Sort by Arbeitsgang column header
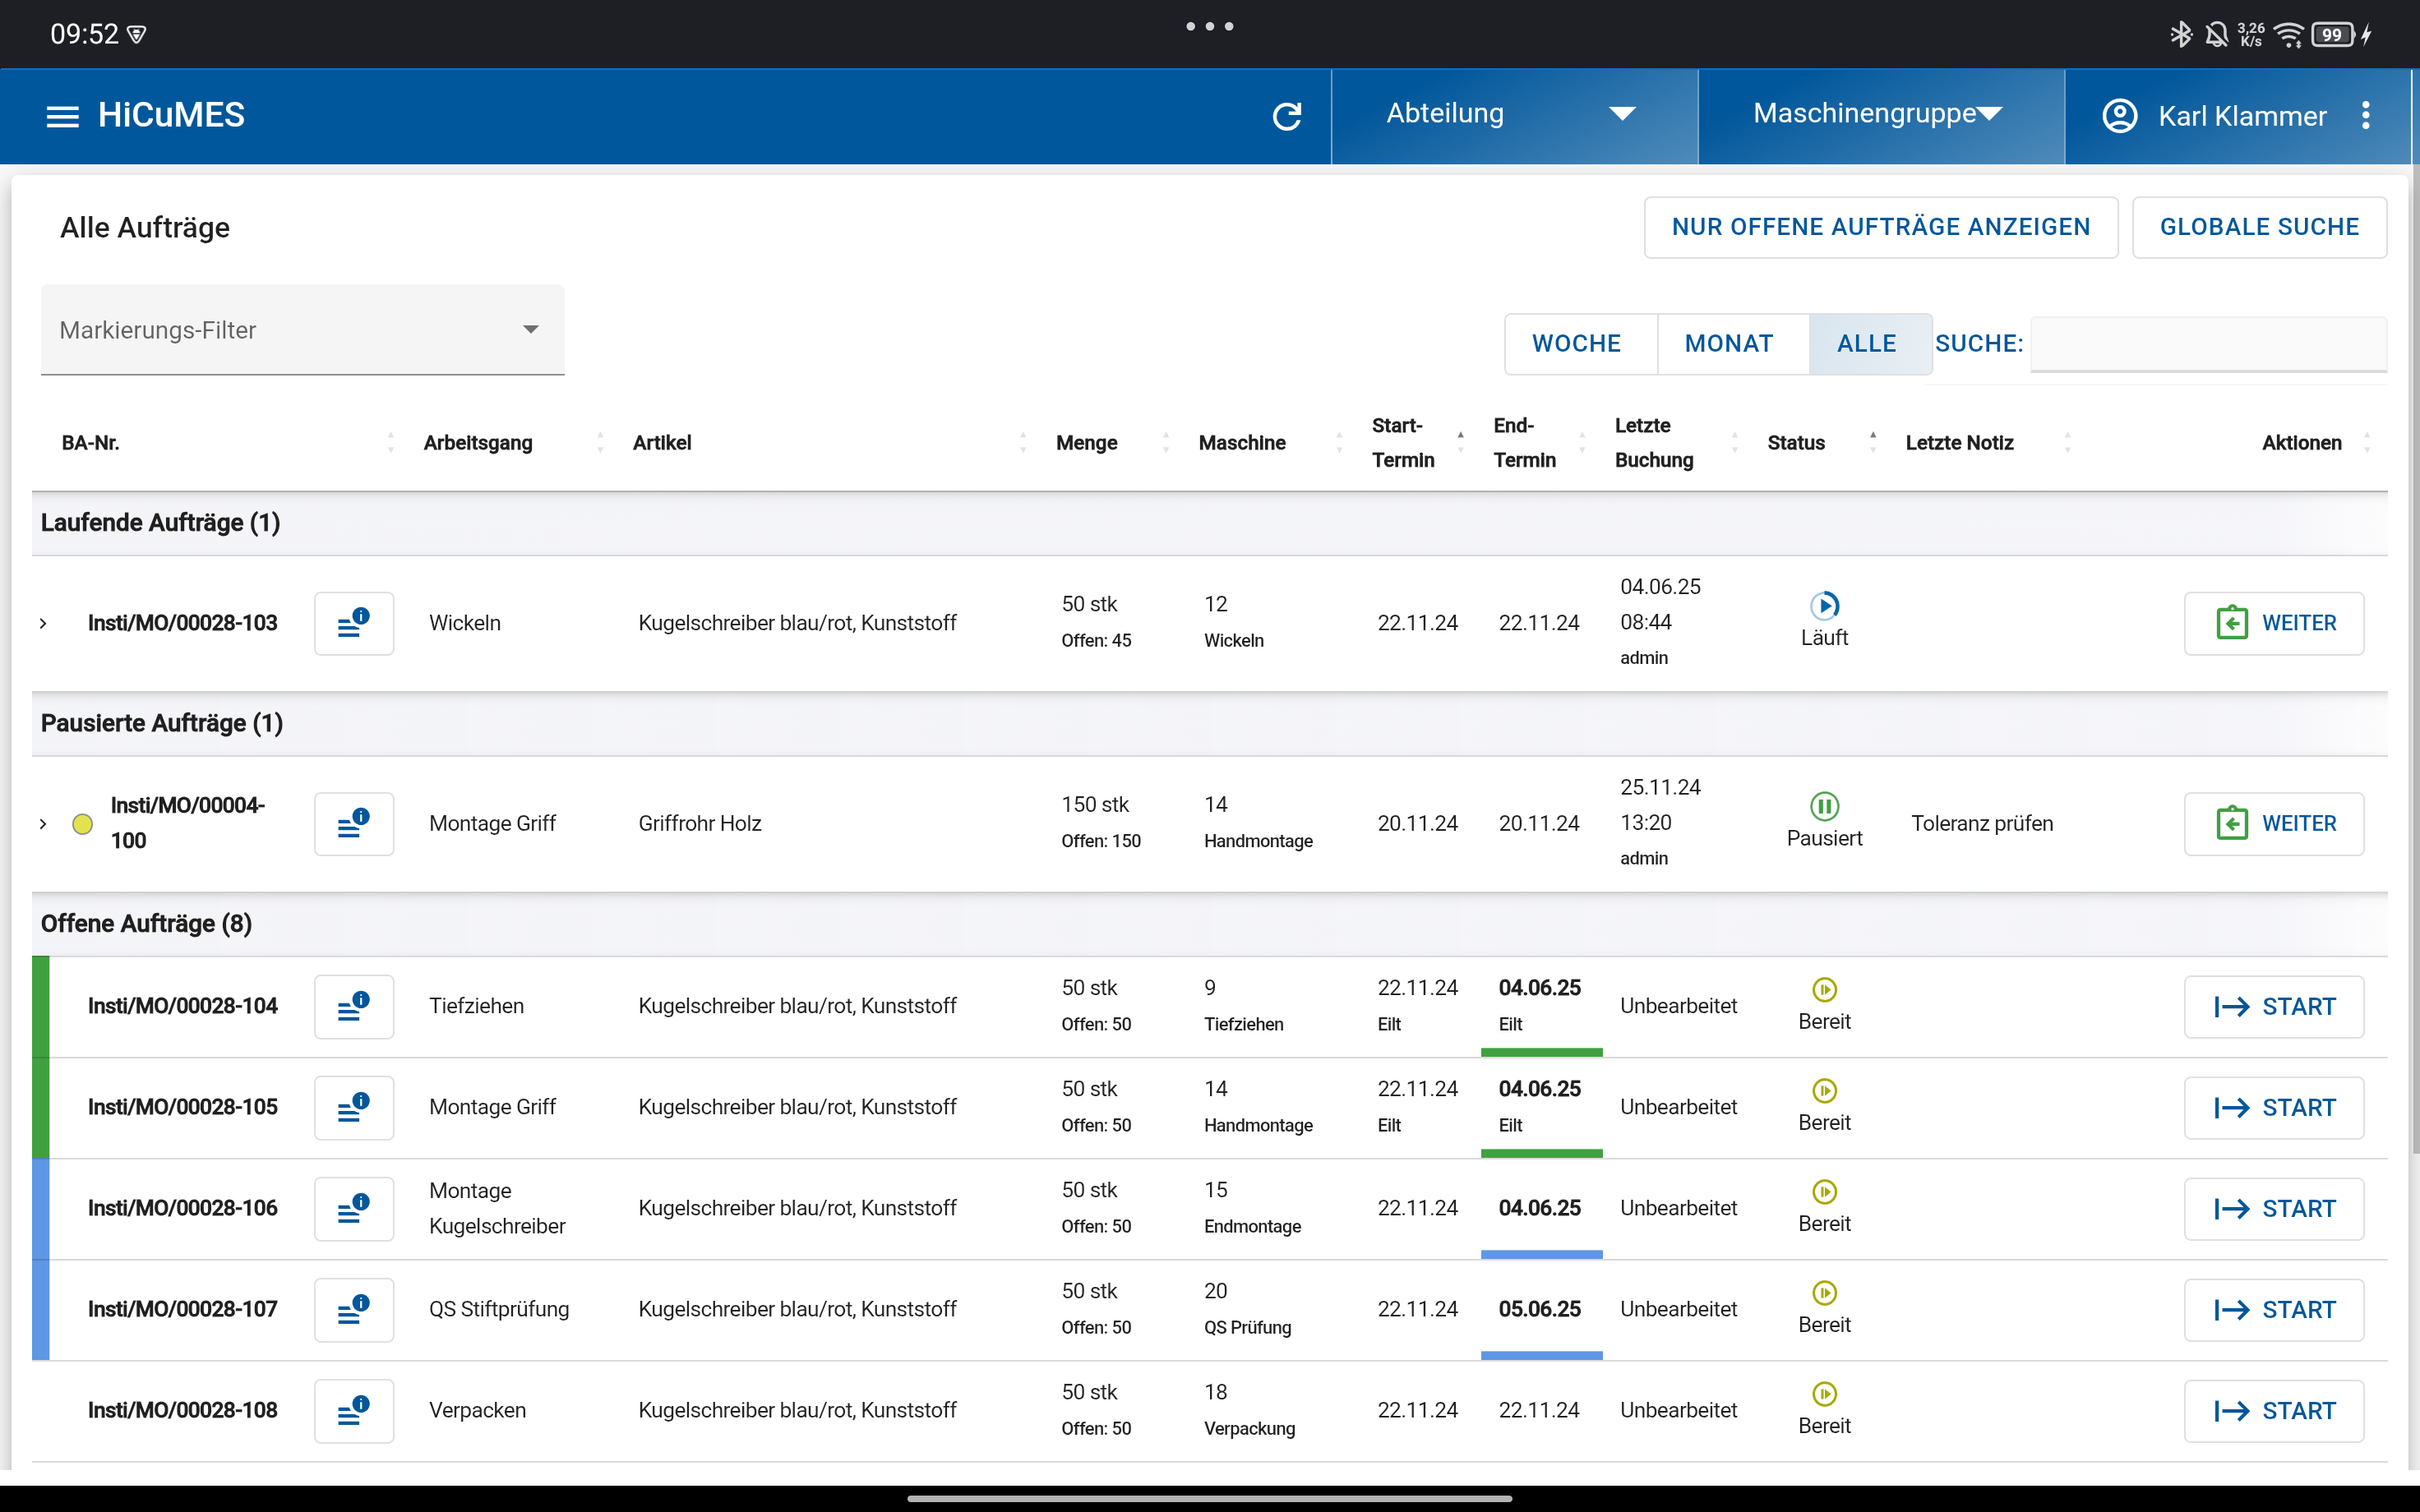The width and height of the screenshot is (2420, 1512). 478,443
